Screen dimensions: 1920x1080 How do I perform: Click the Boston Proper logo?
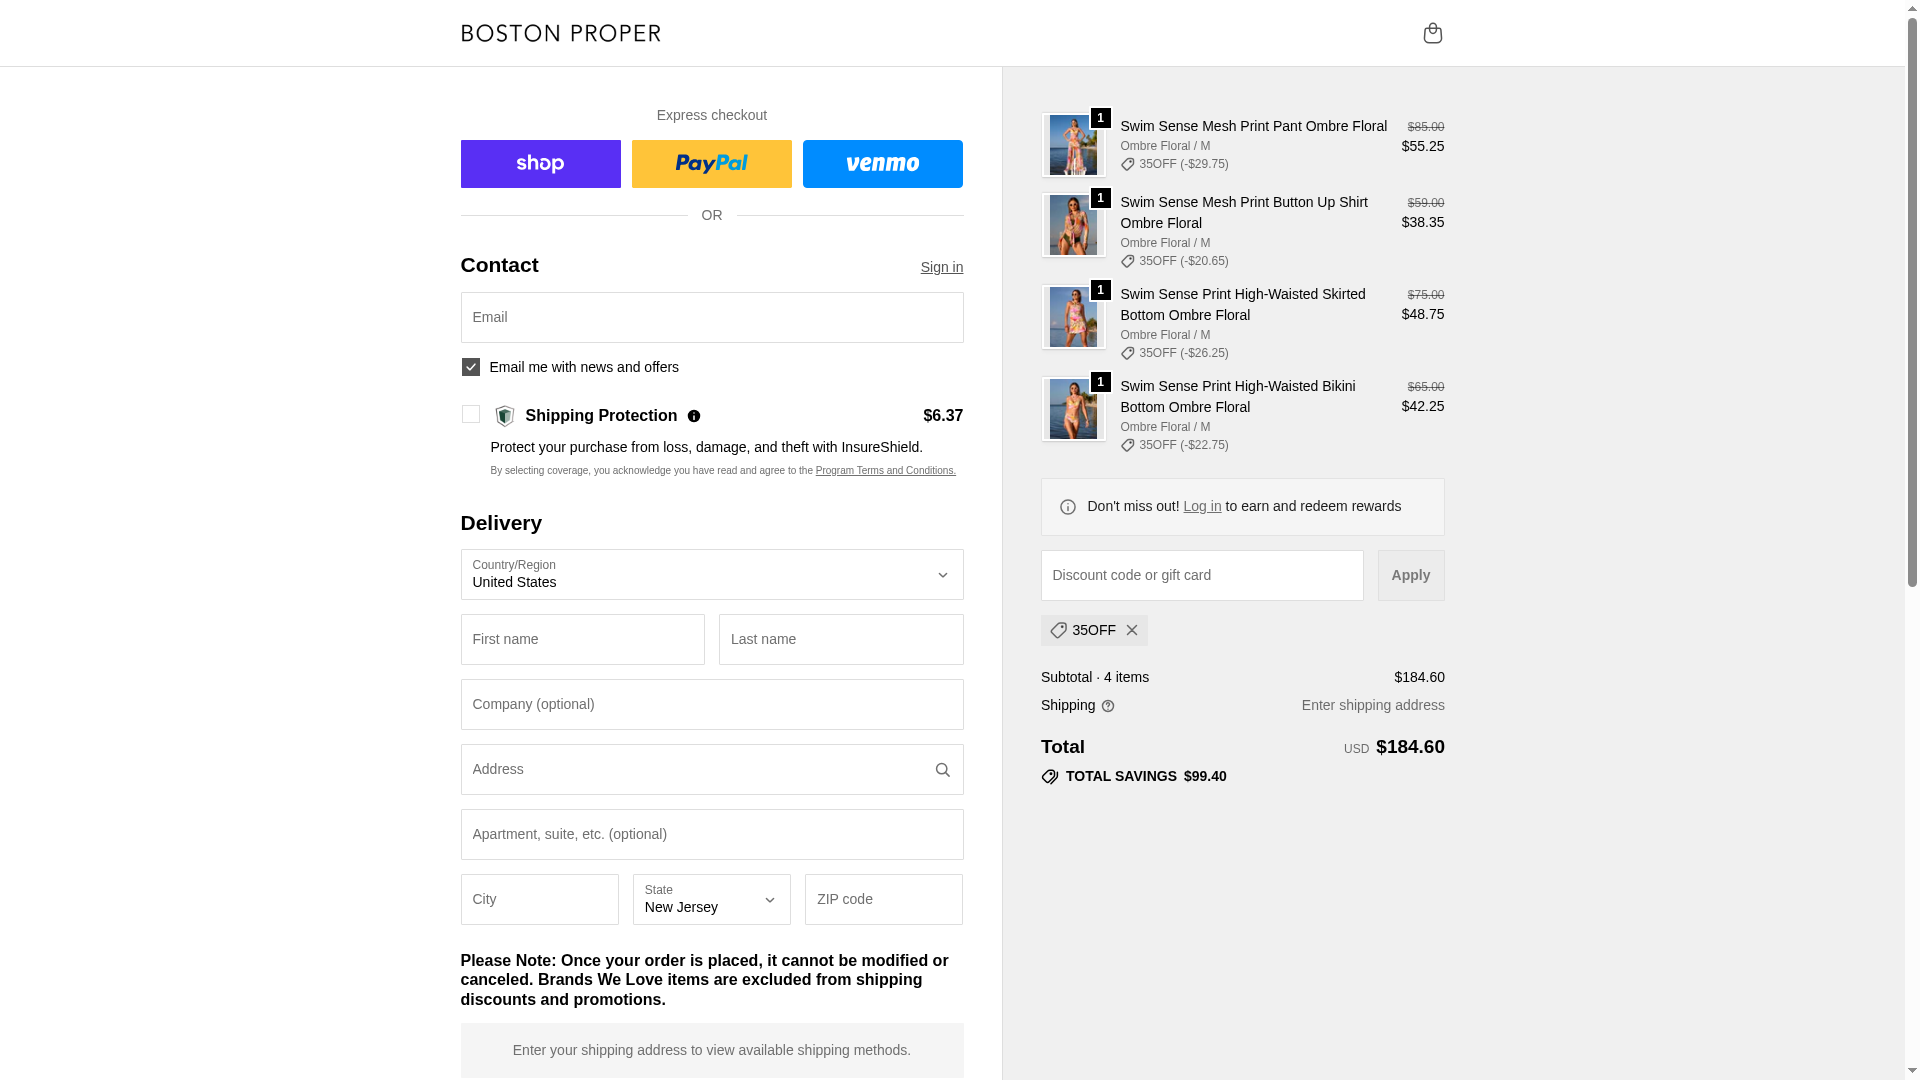click(x=561, y=33)
